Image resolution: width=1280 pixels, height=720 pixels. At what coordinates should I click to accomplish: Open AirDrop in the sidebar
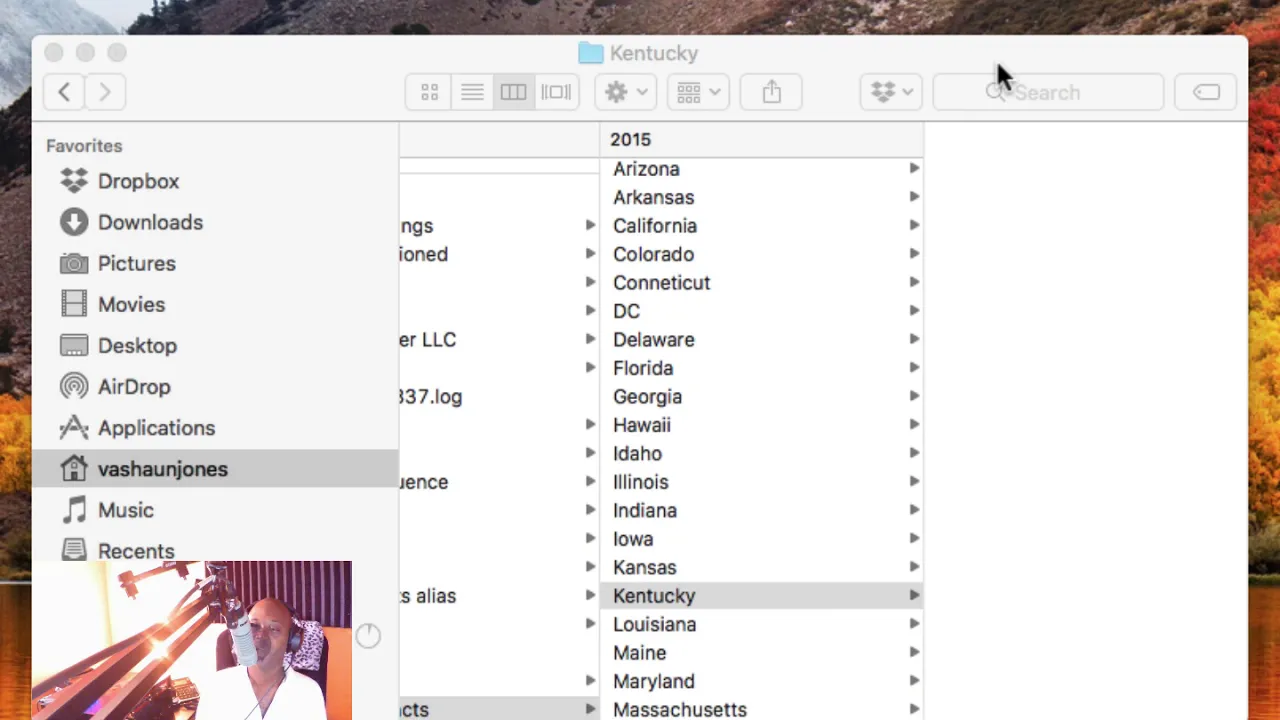point(215,386)
